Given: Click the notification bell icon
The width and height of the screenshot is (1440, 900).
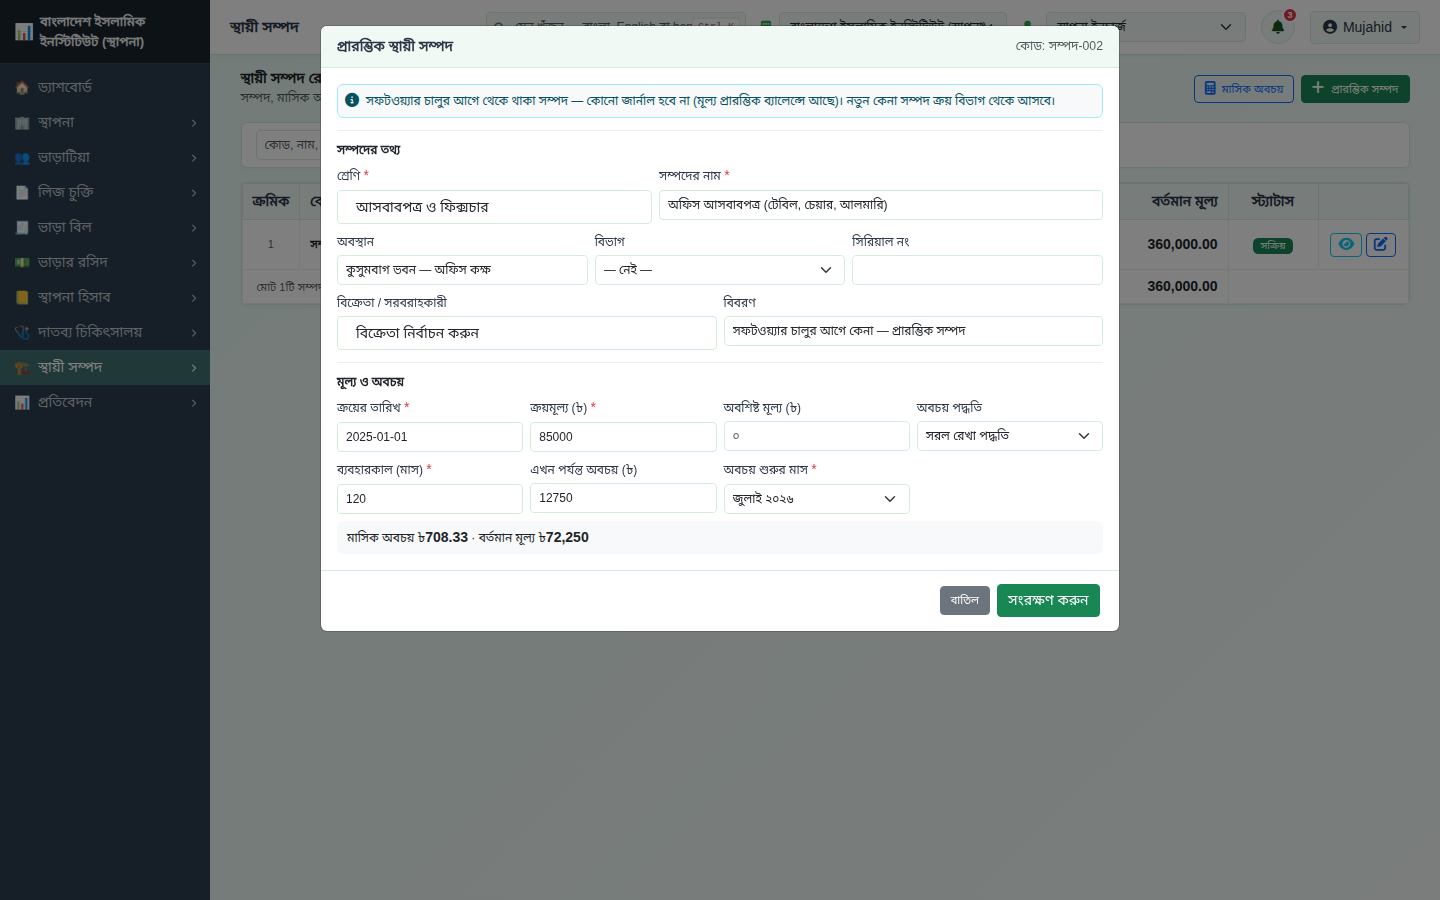Looking at the screenshot, I should pos(1277,27).
